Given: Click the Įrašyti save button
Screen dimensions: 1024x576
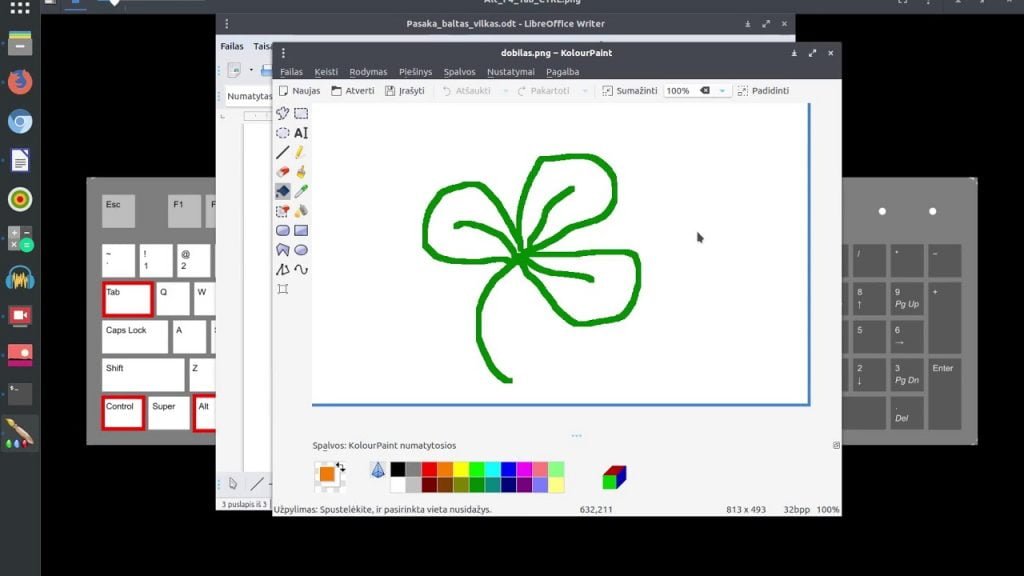Looking at the screenshot, I should tap(405, 91).
